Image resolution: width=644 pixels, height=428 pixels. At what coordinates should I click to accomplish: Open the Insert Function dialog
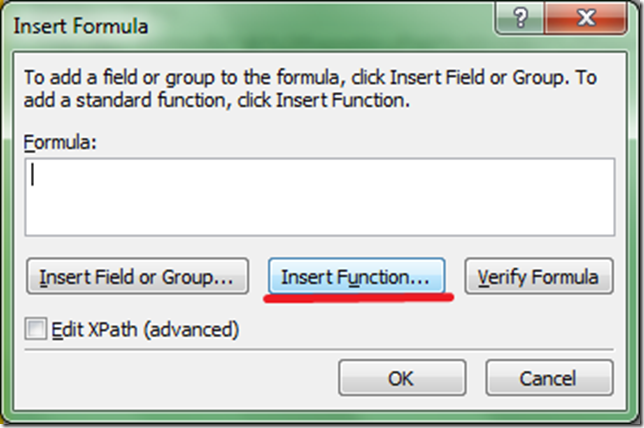pos(355,277)
